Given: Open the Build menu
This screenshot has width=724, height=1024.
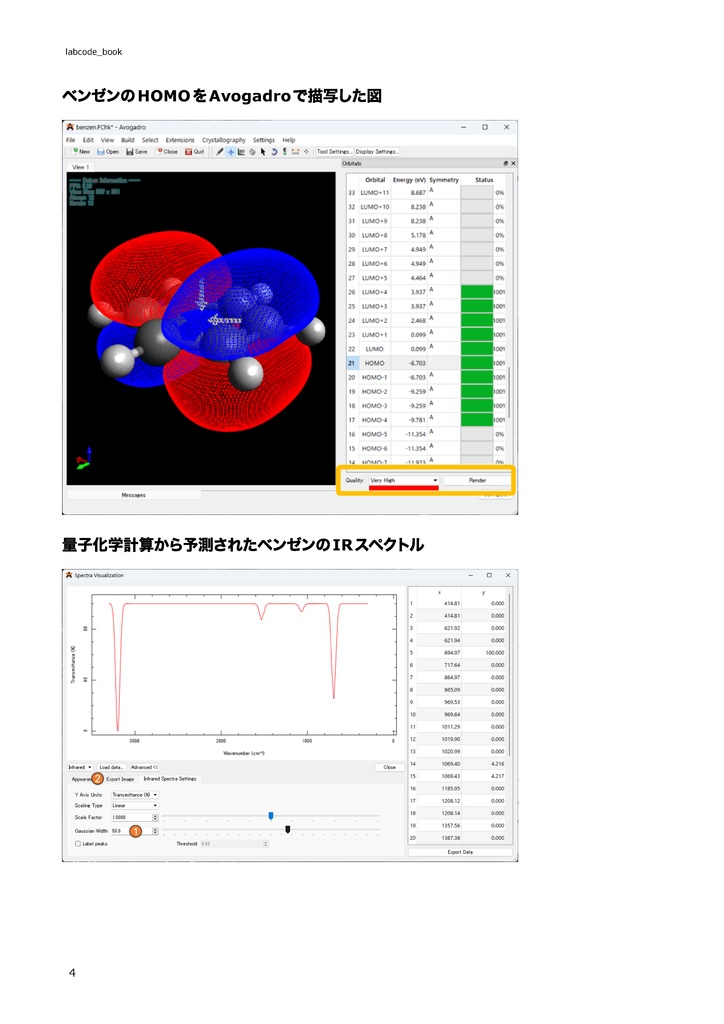Looking at the screenshot, I should pyautogui.click(x=128, y=140).
